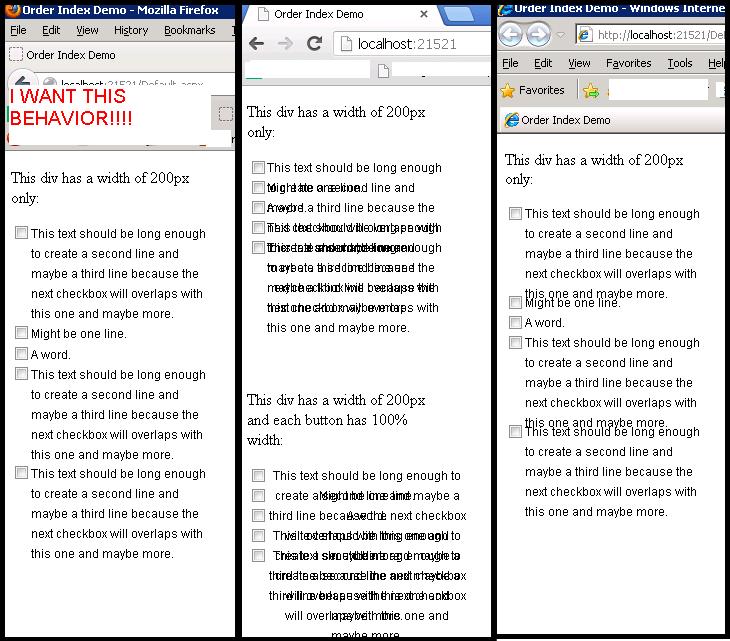Reload the page in Chrome
Image resolution: width=730 pixels, height=641 pixels.
point(314,43)
